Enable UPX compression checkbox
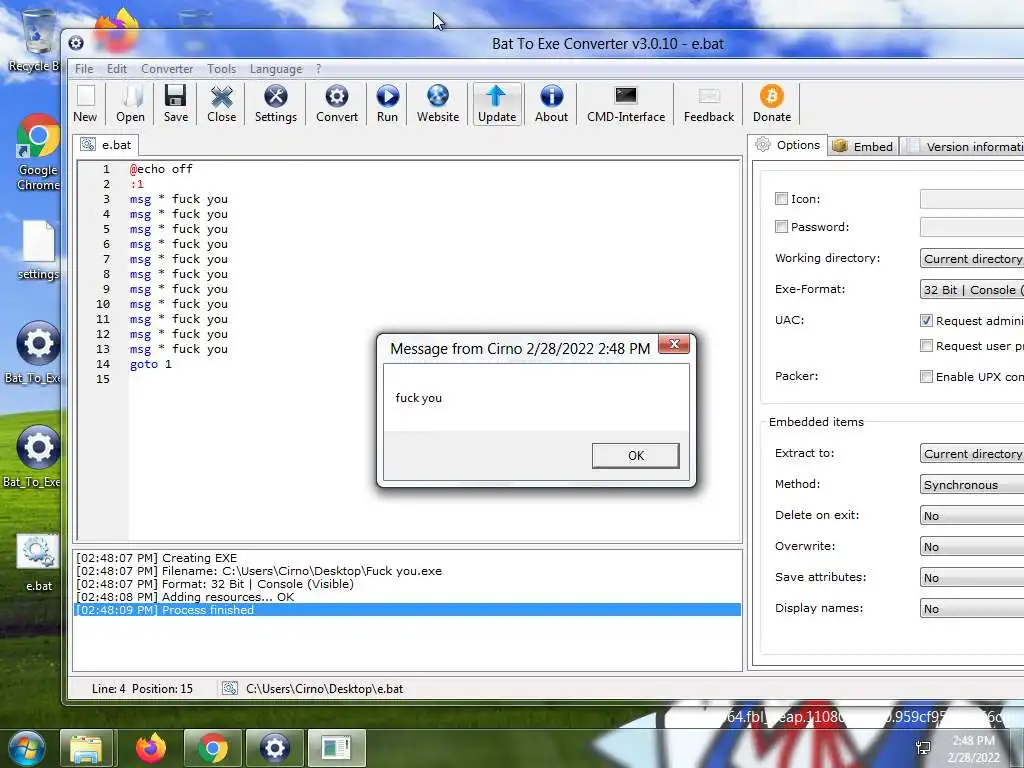 point(926,376)
